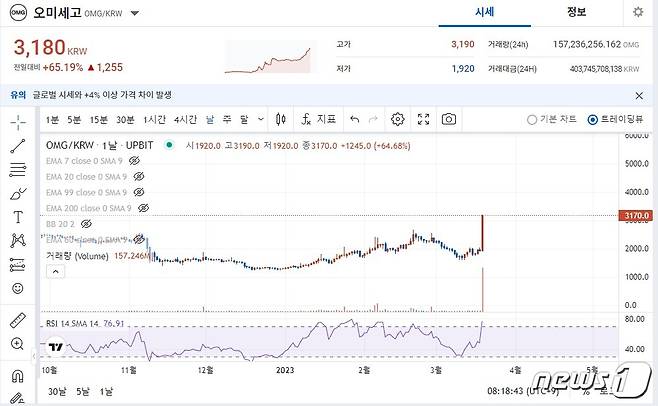Select the 1시간 interval

click(x=154, y=120)
